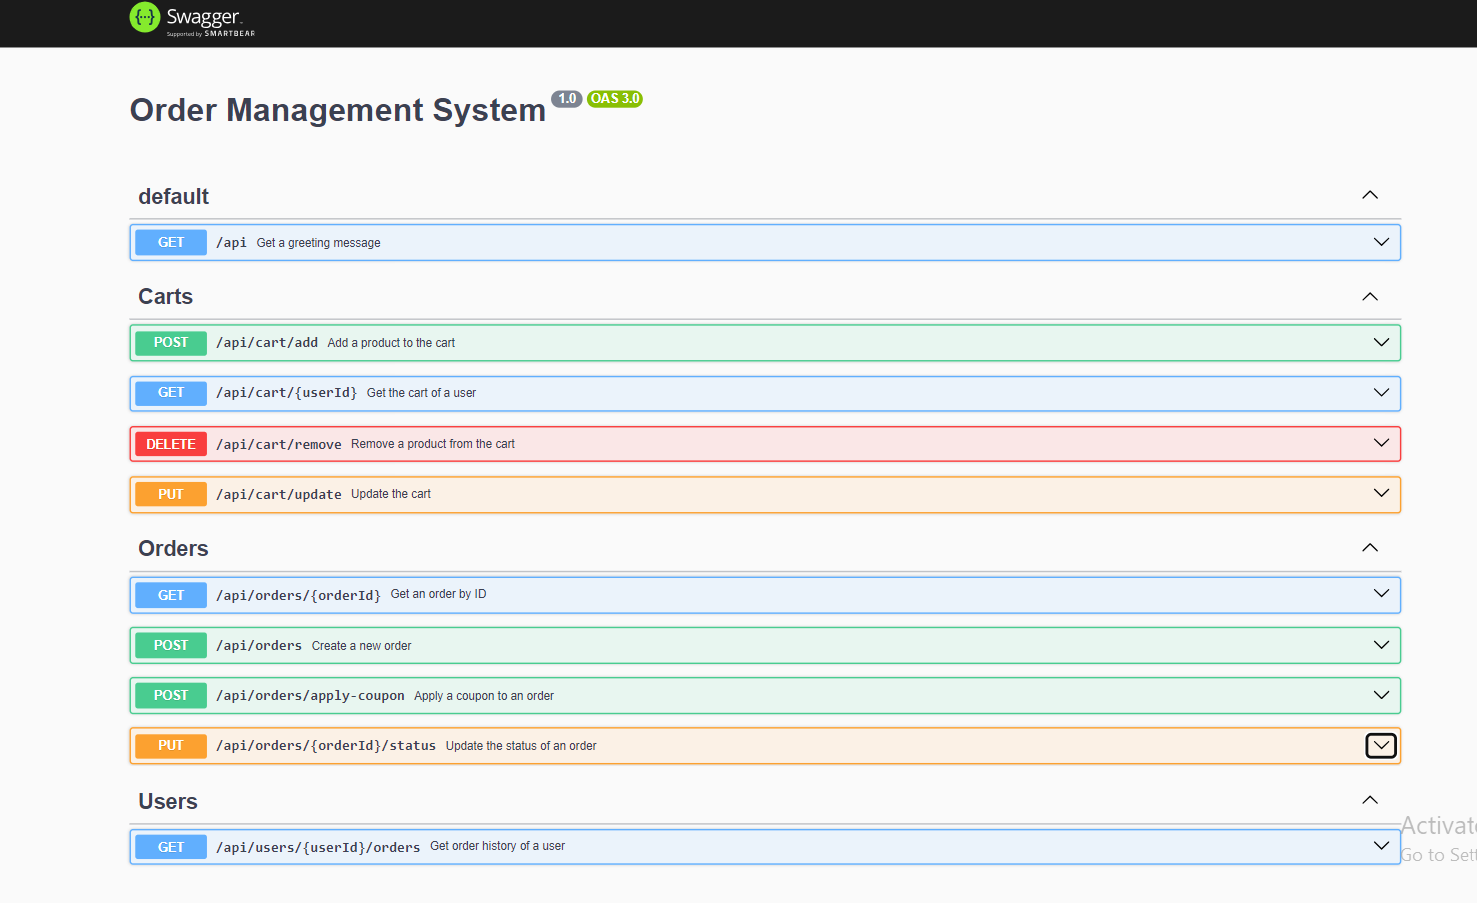The height and width of the screenshot is (903, 1477).
Task: Expand PUT /api/cart/update arrow
Action: (1381, 493)
